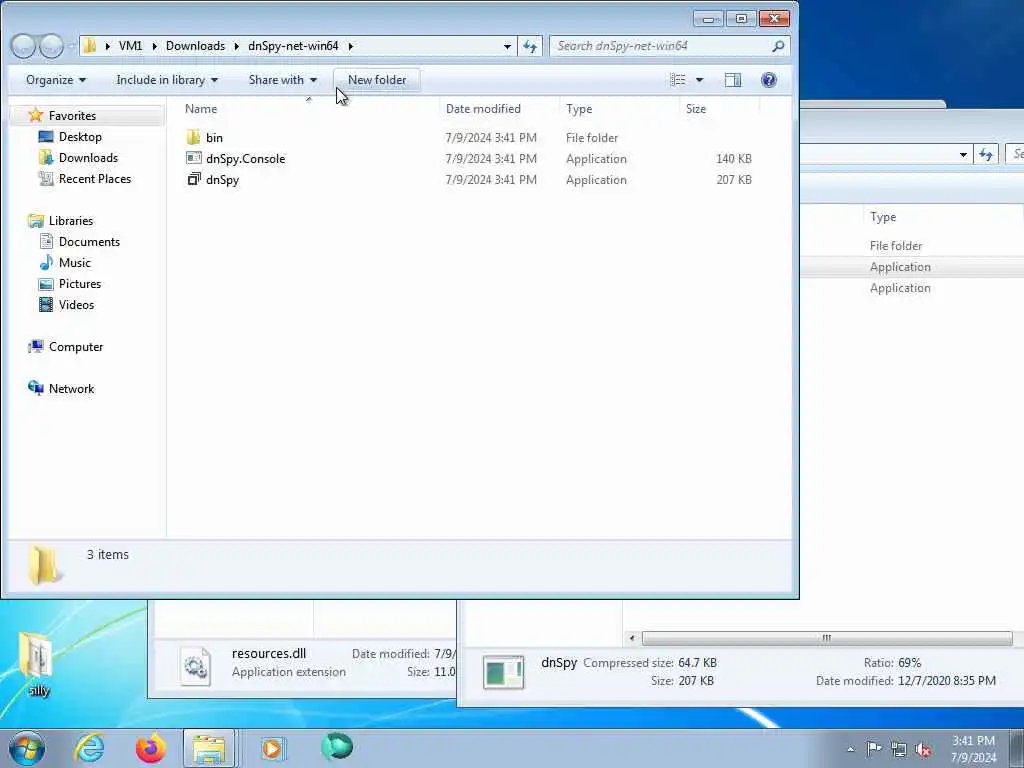Show hidden tray icons arrow
This screenshot has width=1024, height=768.
(x=850, y=750)
